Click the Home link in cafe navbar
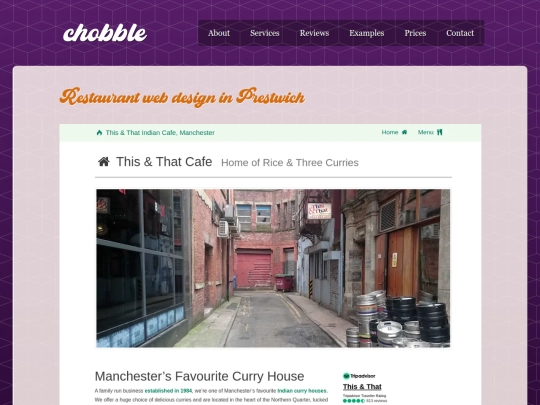Image resolution: width=540 pixels, height=405 pixels. pyautogui.click(x=390, y=132)
